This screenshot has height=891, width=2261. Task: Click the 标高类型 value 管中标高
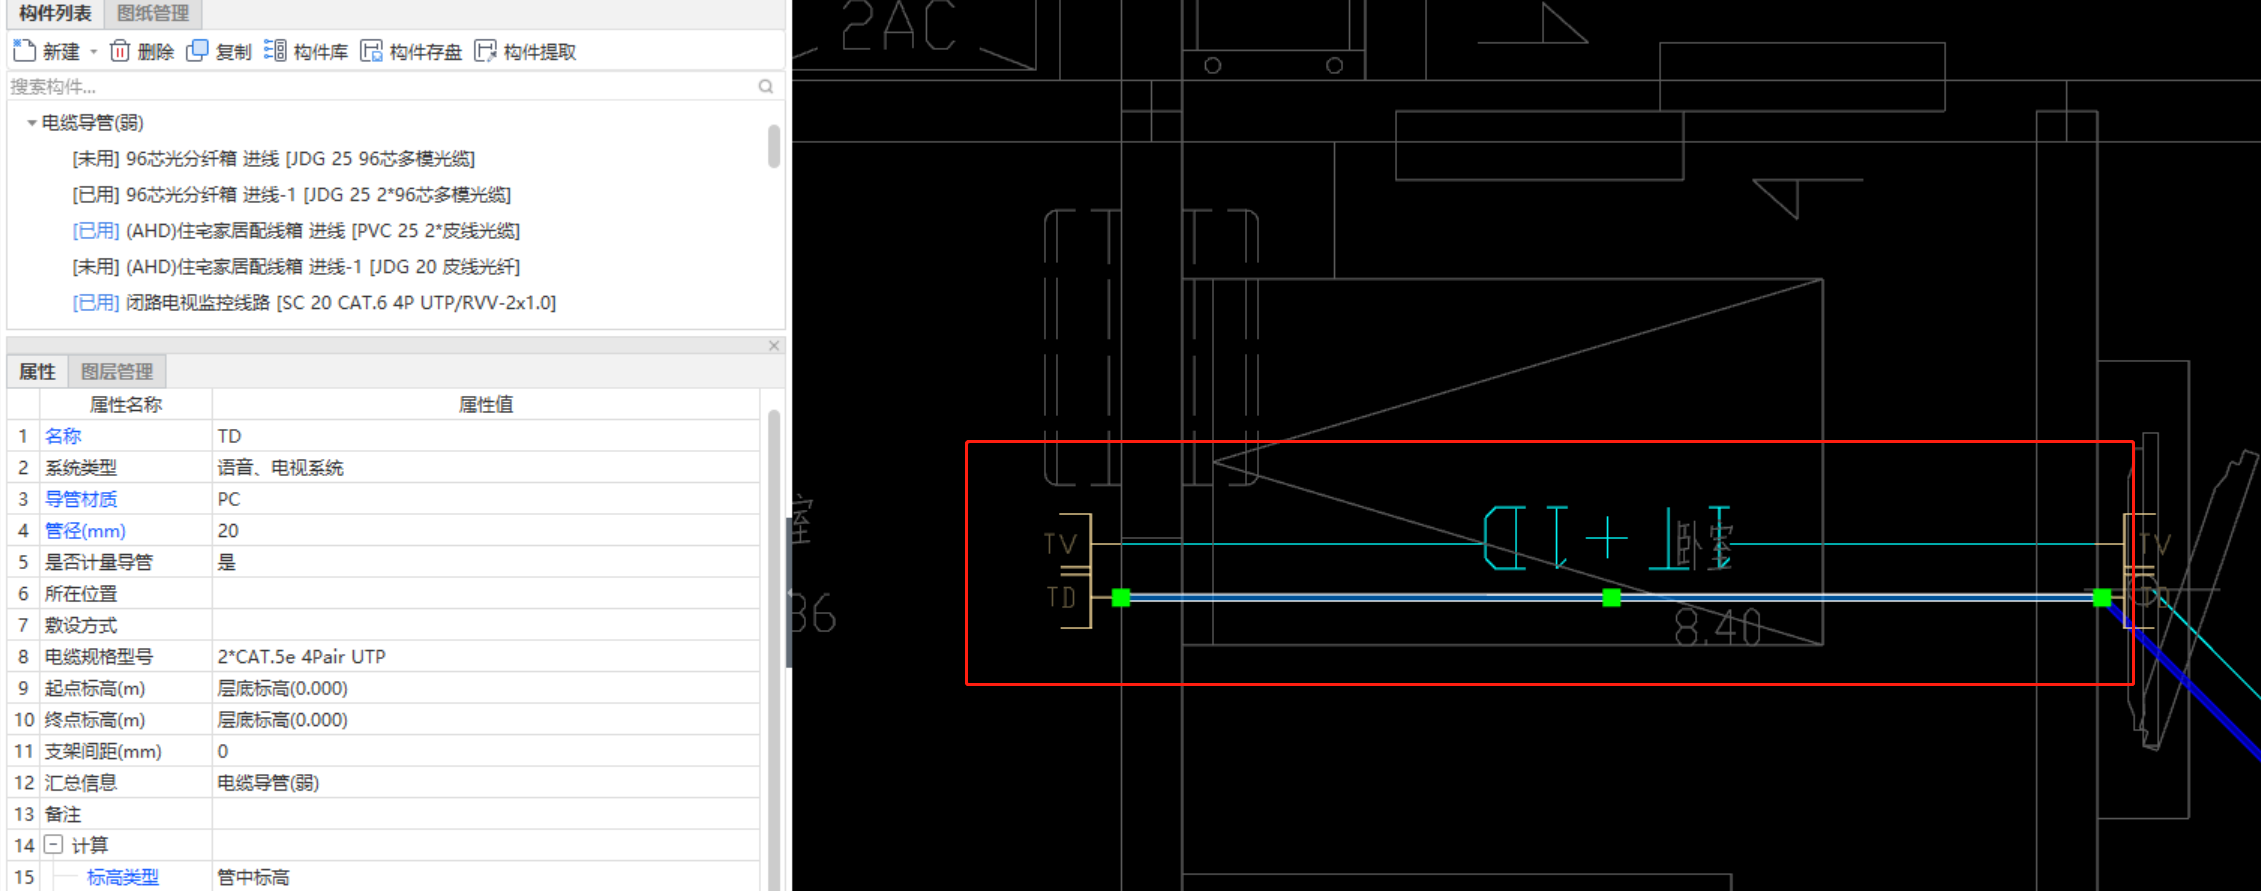click(x=486, y=877)
